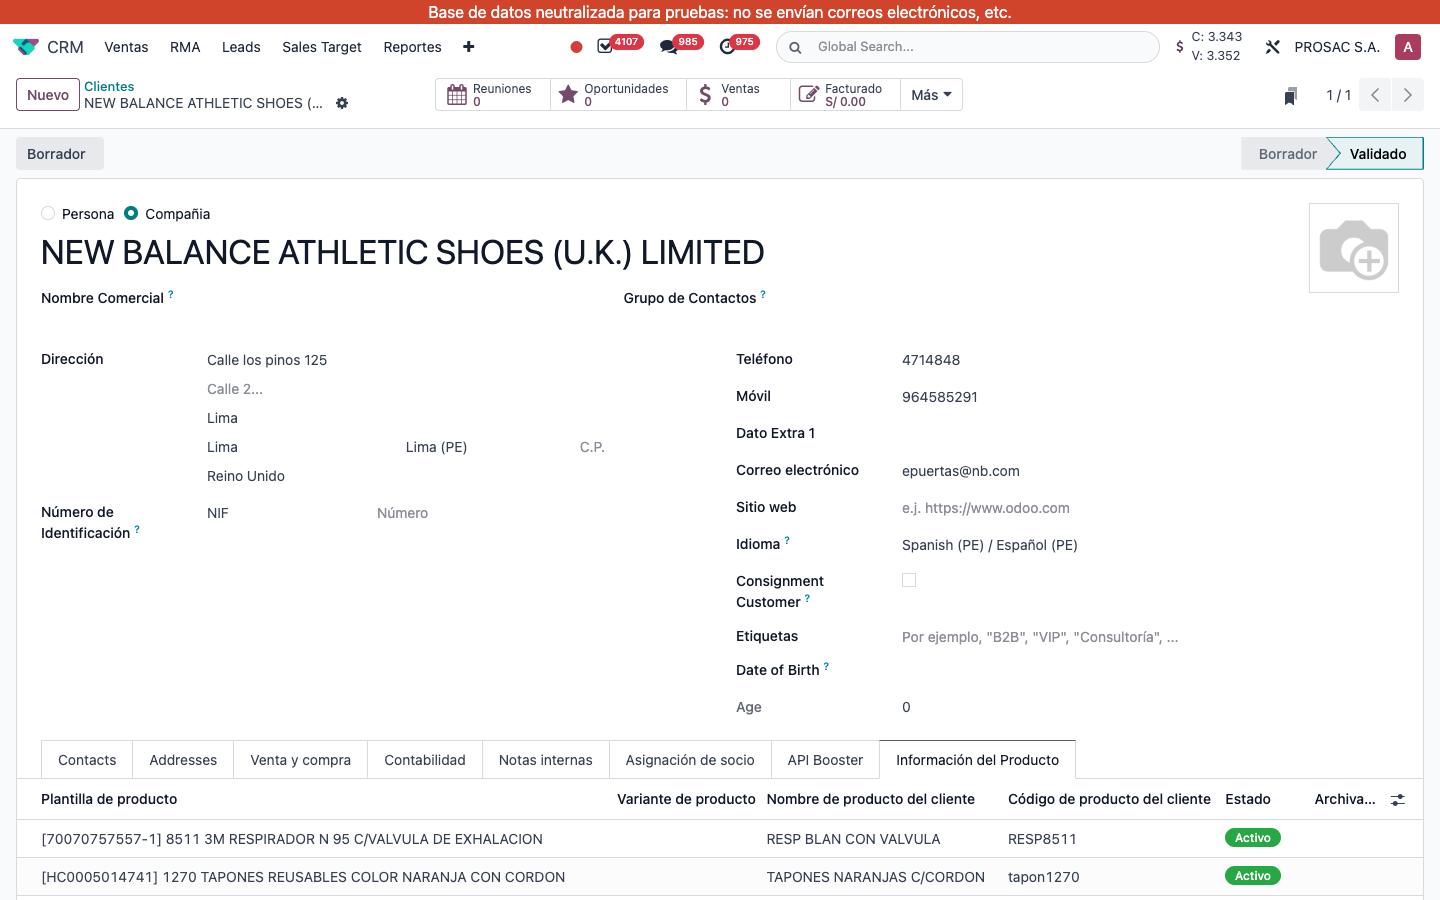Image resolution: width=1440 pixels, height=900 pixels.
Task: Go to next record arrow
Action: 1408,95
